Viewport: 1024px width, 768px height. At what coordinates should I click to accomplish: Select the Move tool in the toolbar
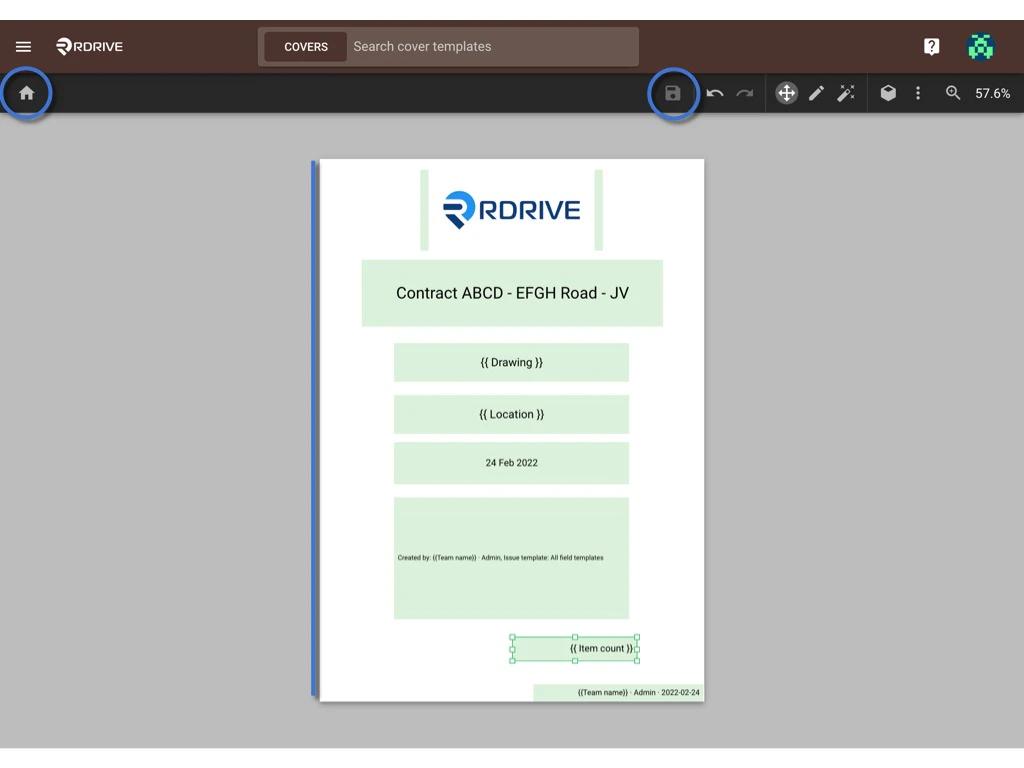[786, 93]
